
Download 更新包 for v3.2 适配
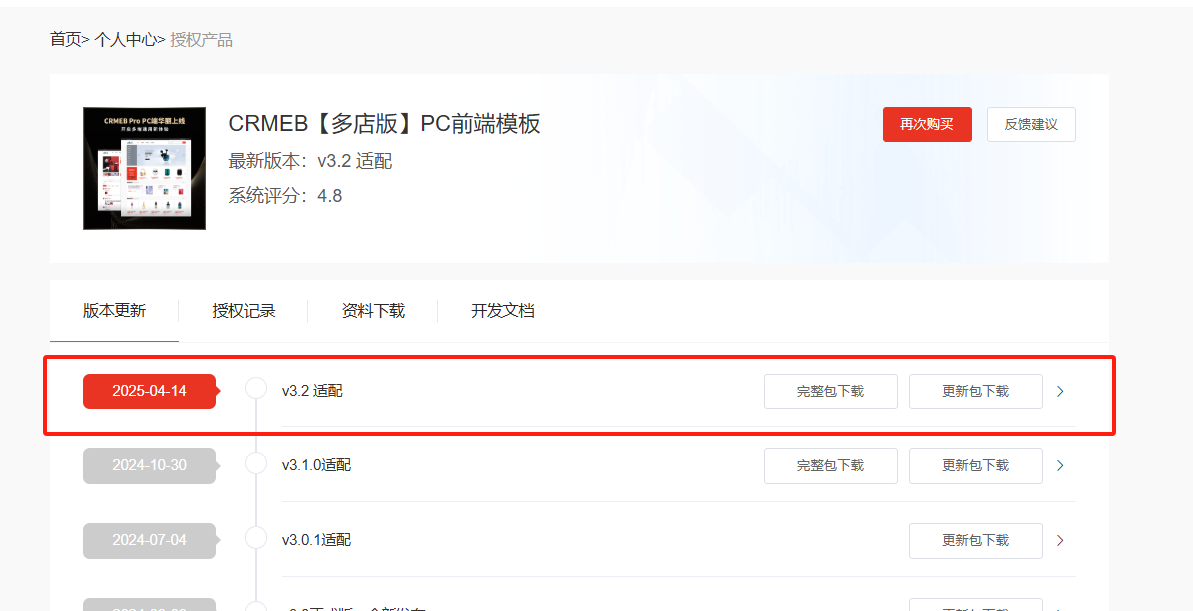[975, 391]
